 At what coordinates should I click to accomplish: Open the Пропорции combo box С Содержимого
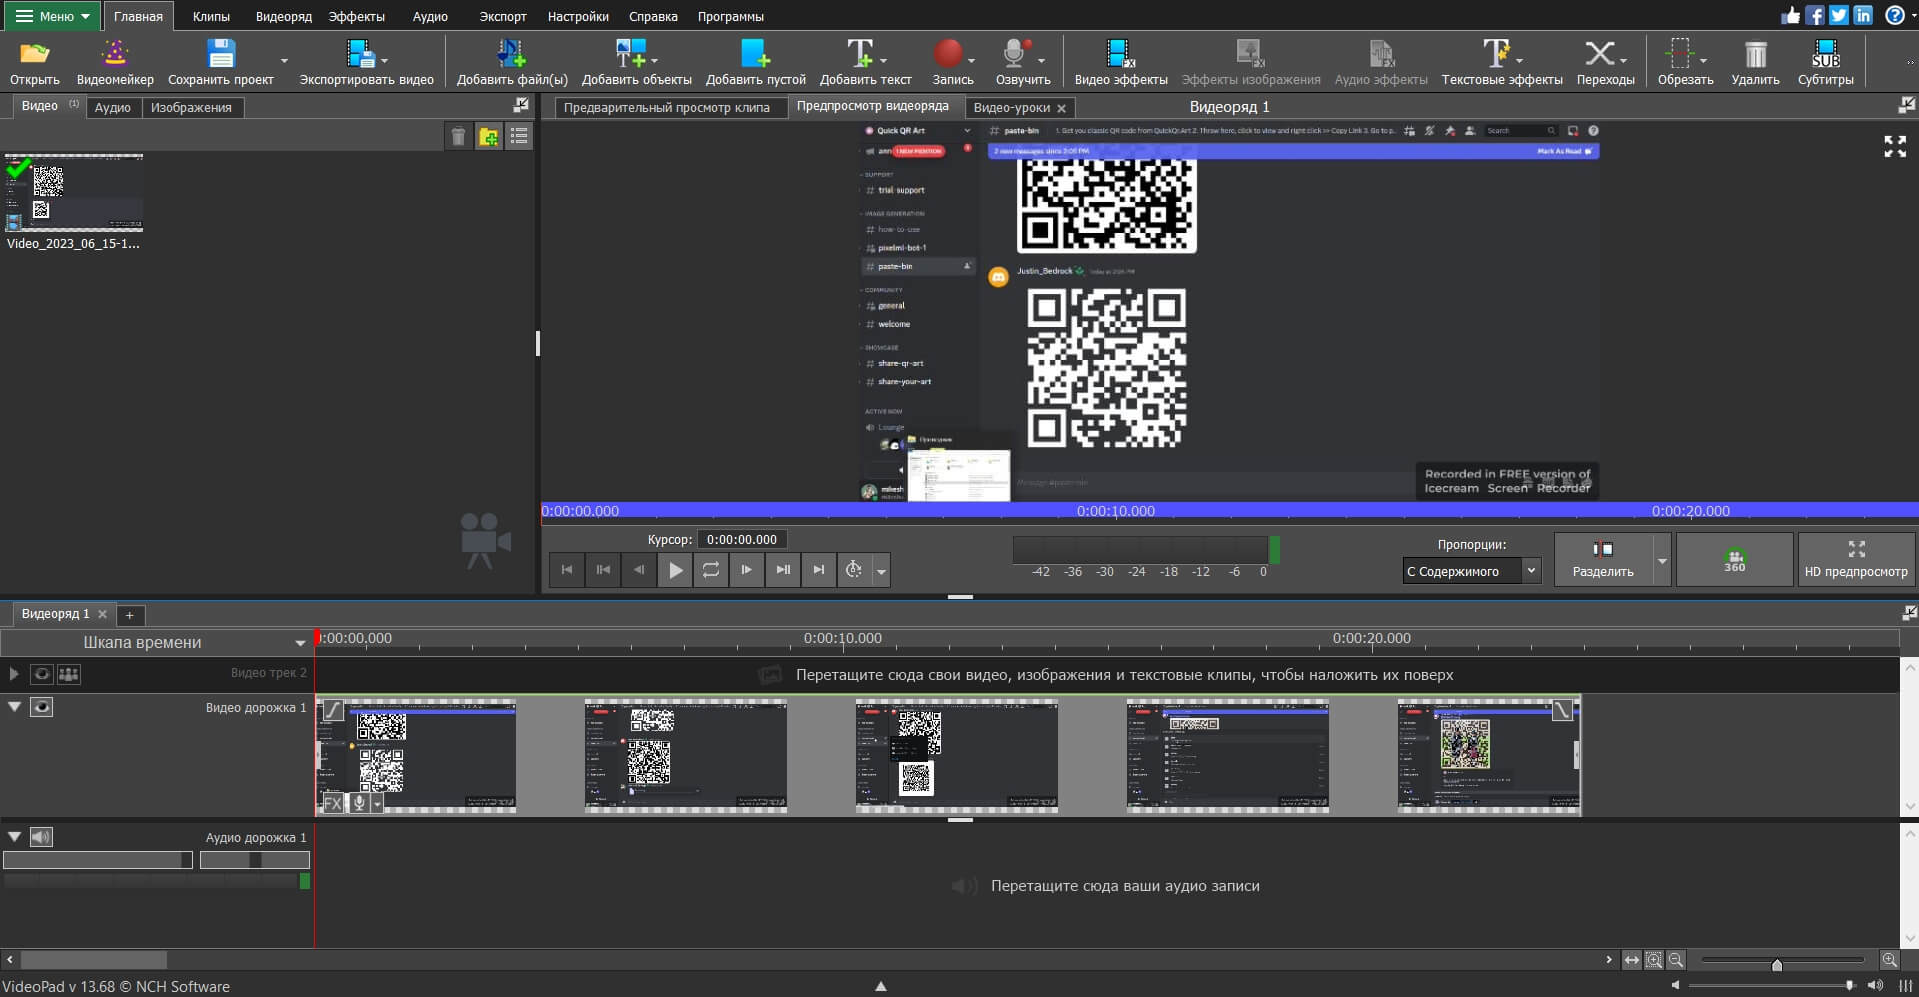point(1471,571)
